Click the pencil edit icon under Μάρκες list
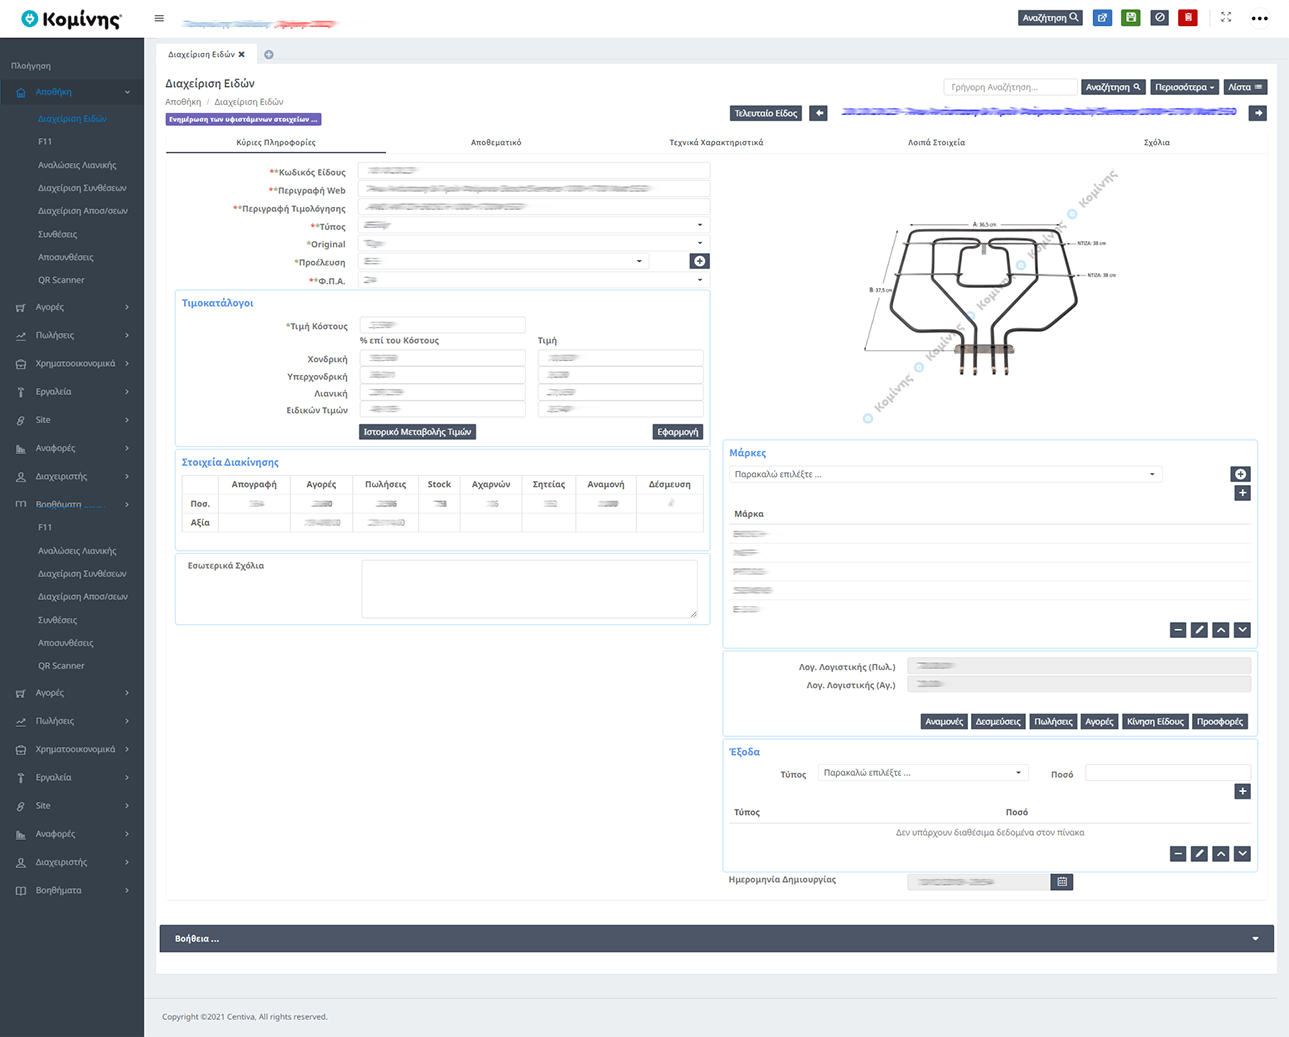Screen dimensions: 1289x1037 coord(1199,630)
